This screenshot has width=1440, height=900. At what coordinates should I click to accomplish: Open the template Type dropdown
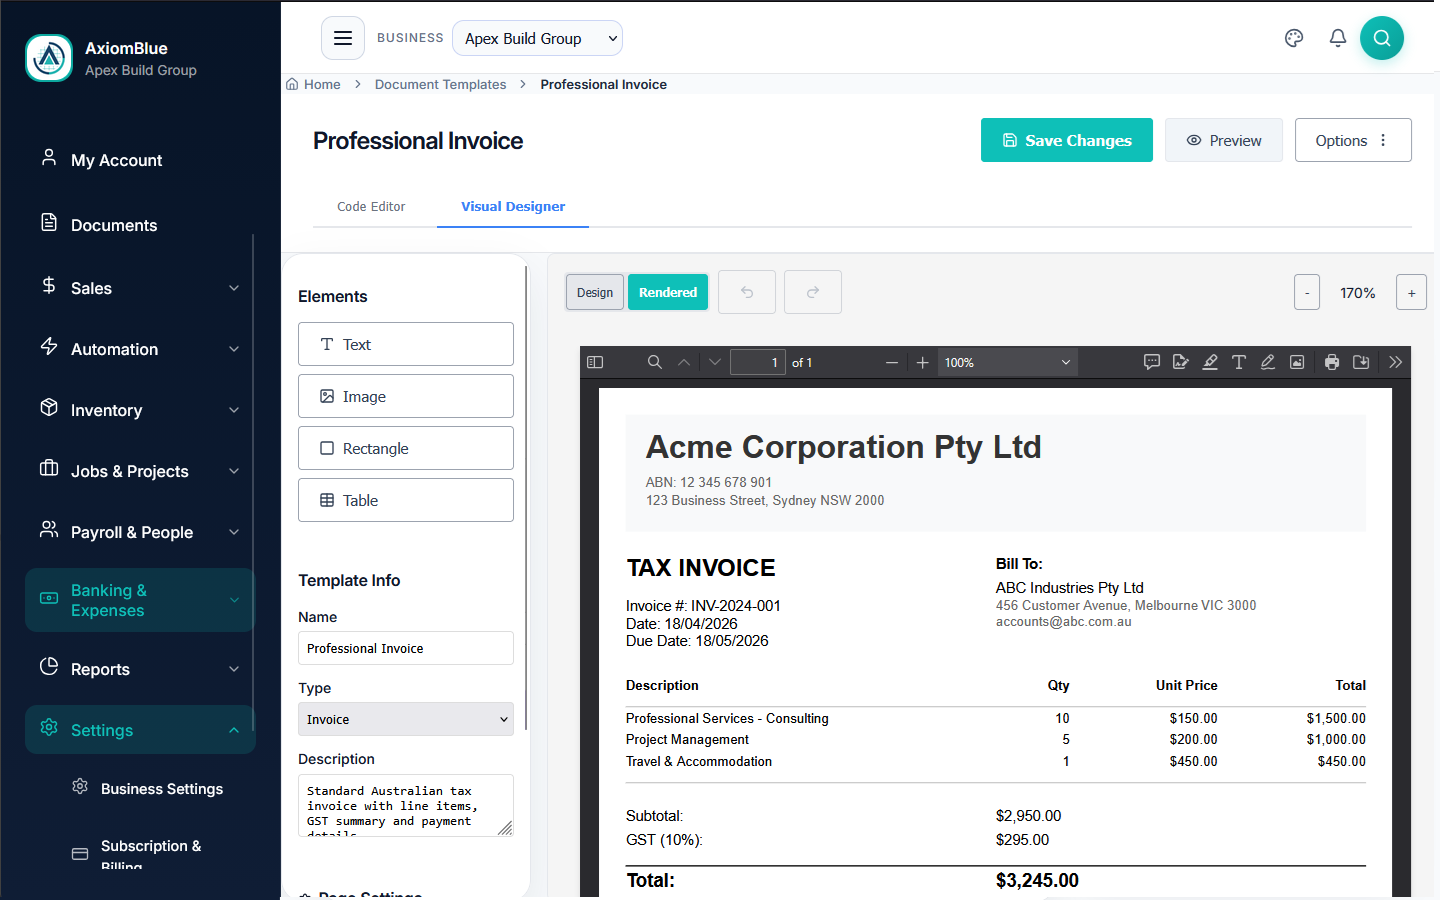405,719
